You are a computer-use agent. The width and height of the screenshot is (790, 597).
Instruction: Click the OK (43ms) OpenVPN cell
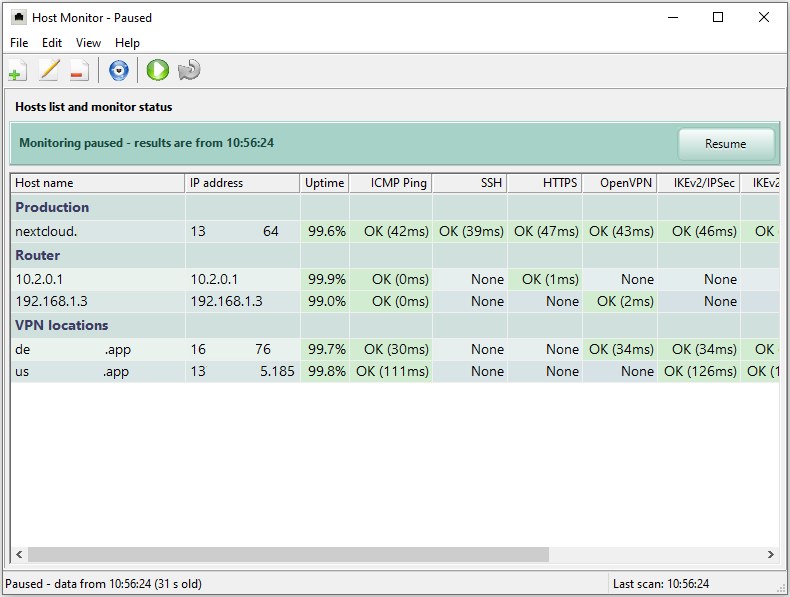(x=620, y=231)
